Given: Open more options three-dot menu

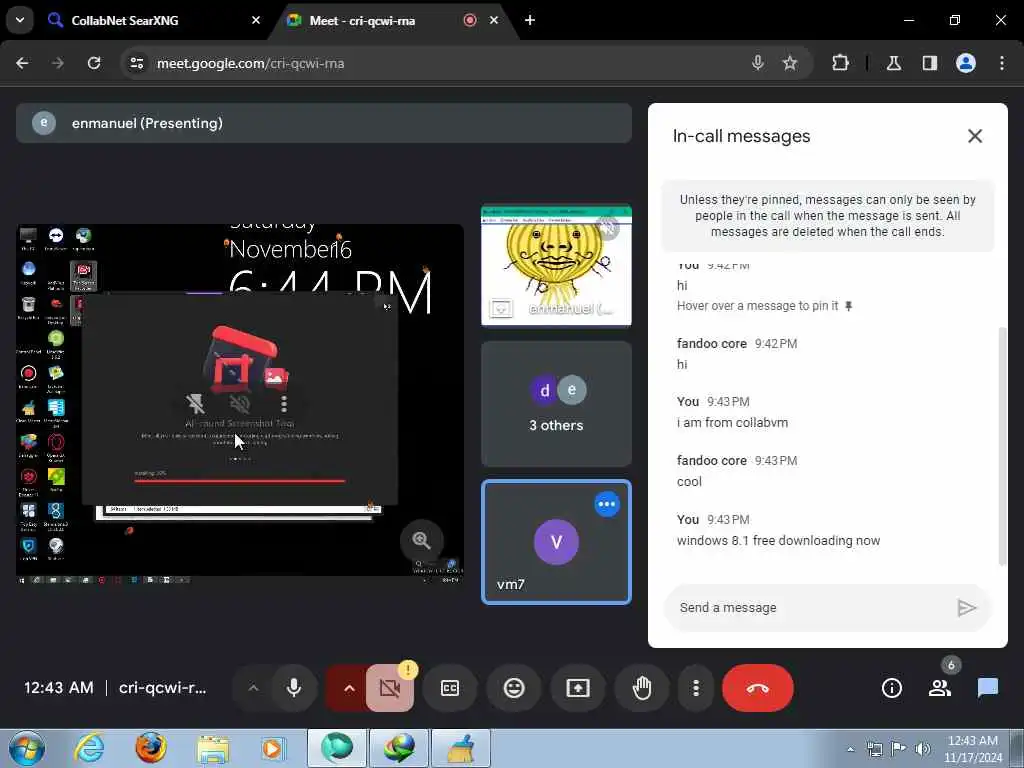Looking at the screenshot, I should [x=696, y=688].
